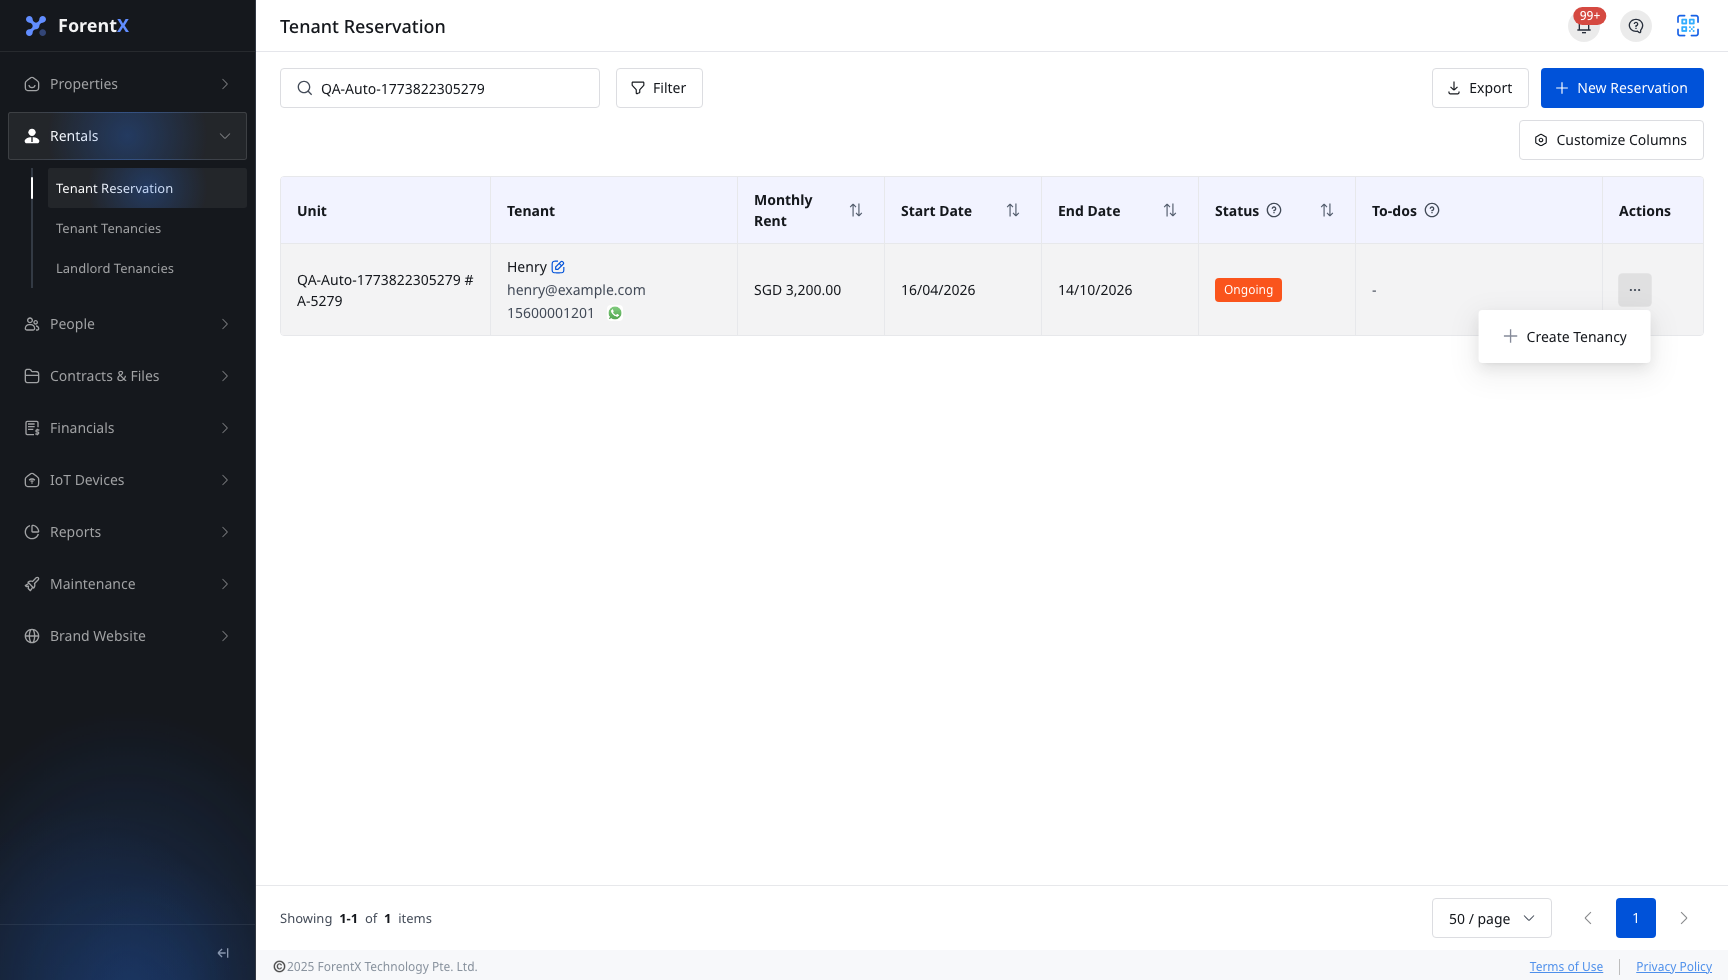1728x980 pixels.
Task: Click the Export button
Action: pos(1480,88)
